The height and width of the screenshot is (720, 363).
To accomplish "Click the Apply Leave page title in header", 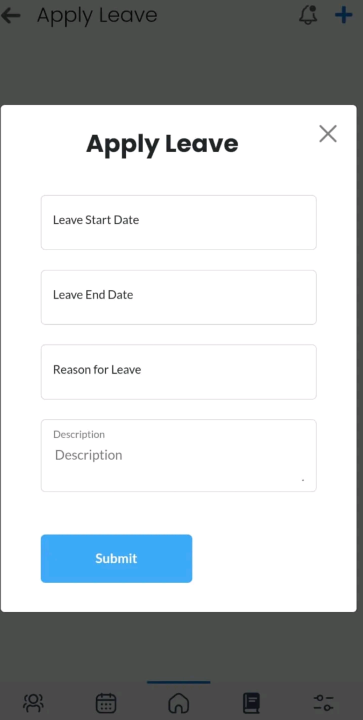I will [x=97, y=16].
